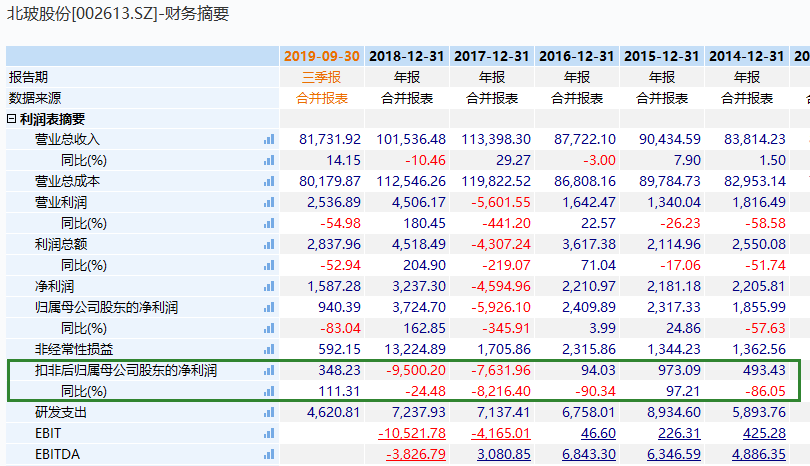
Task: Click the 数据来源 row label
Action: click(35, 98)
